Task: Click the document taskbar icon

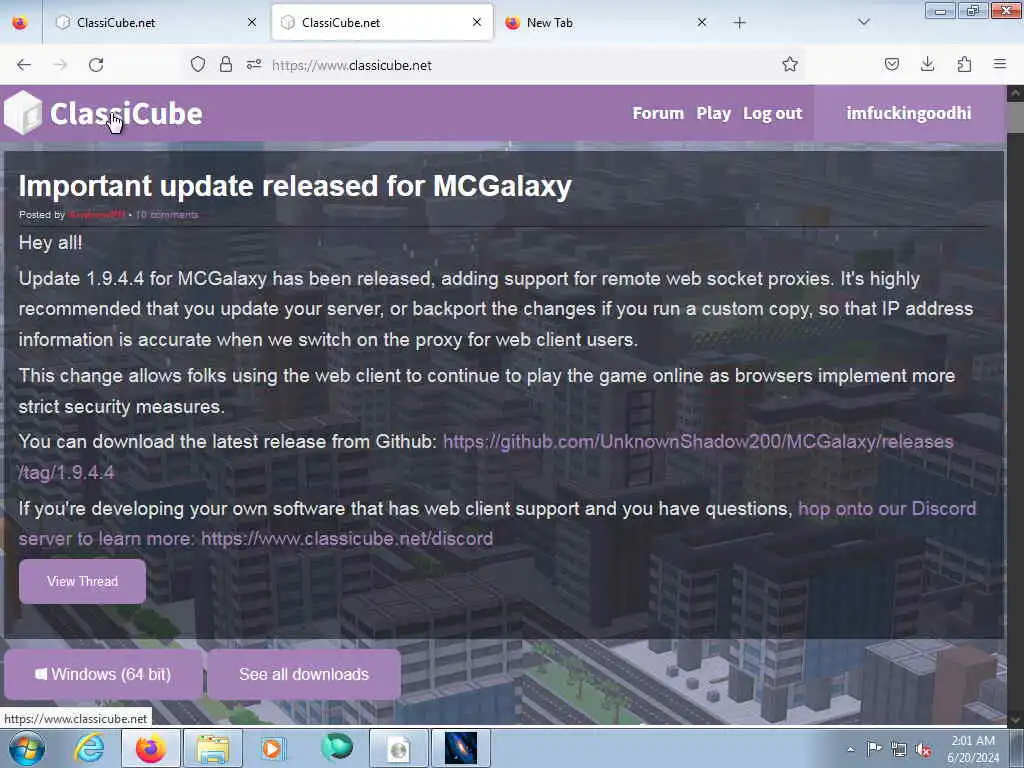Action: (x=398, y=748)
